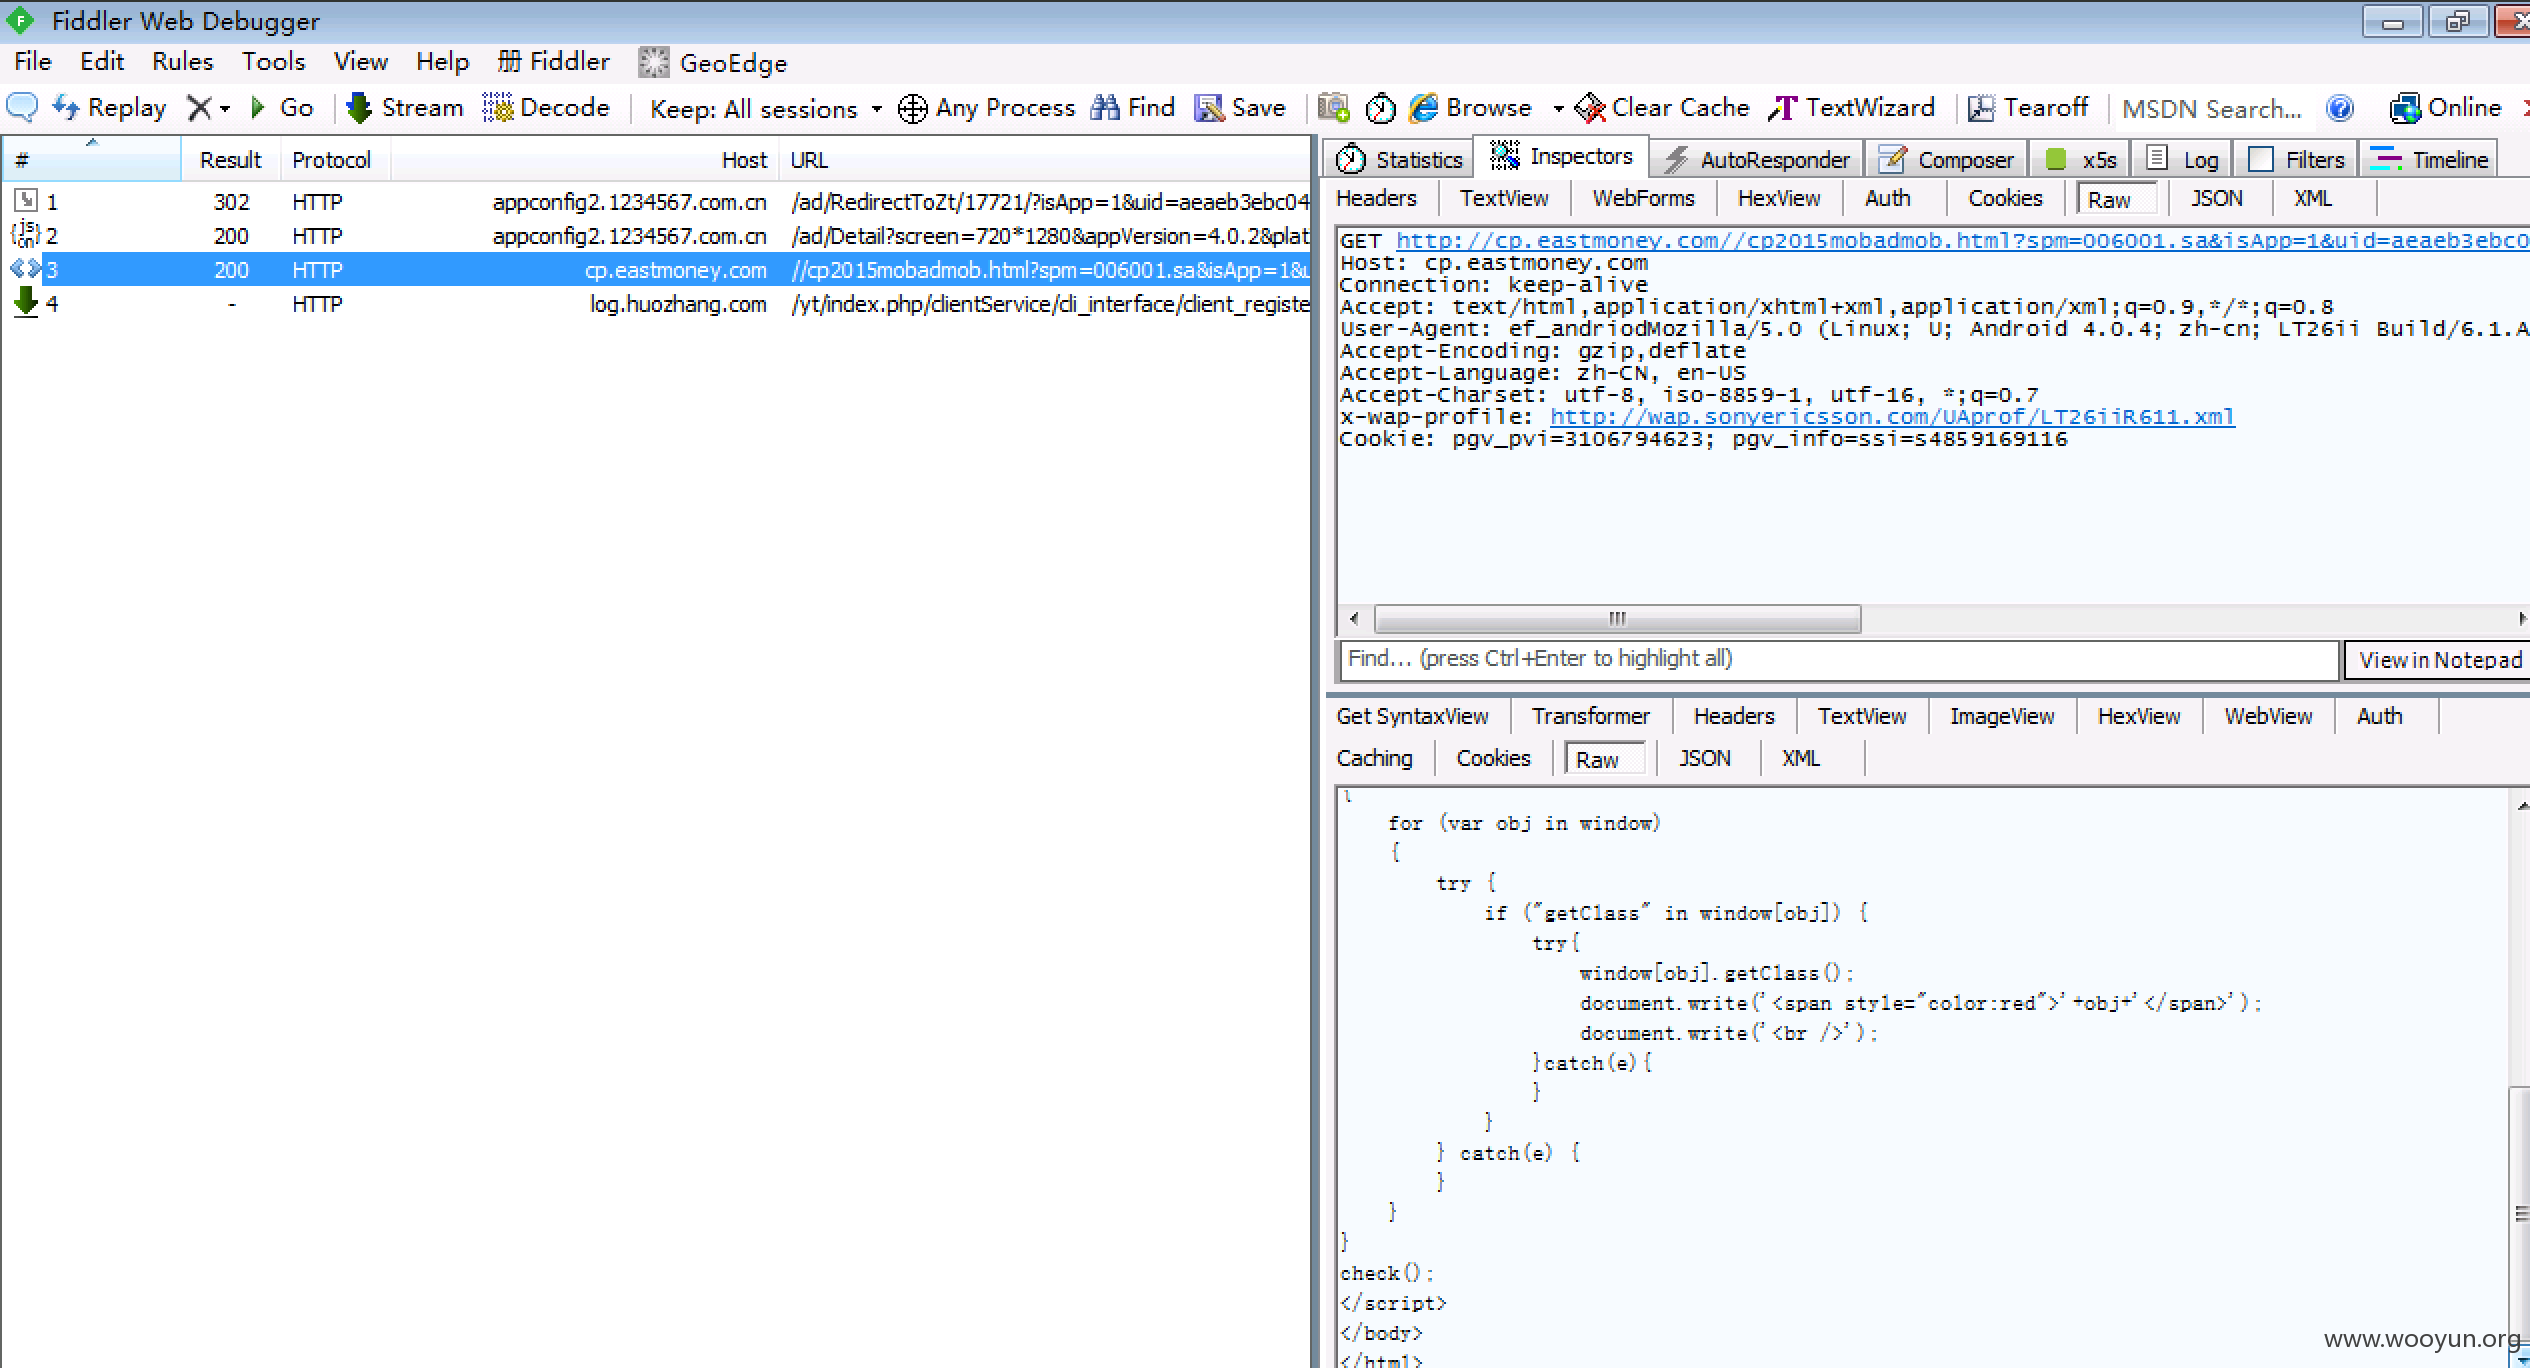The width and height of the screenshot is (2530, 1368).
Task: Switch to the x5s tab
Action: pos(2080,159)
